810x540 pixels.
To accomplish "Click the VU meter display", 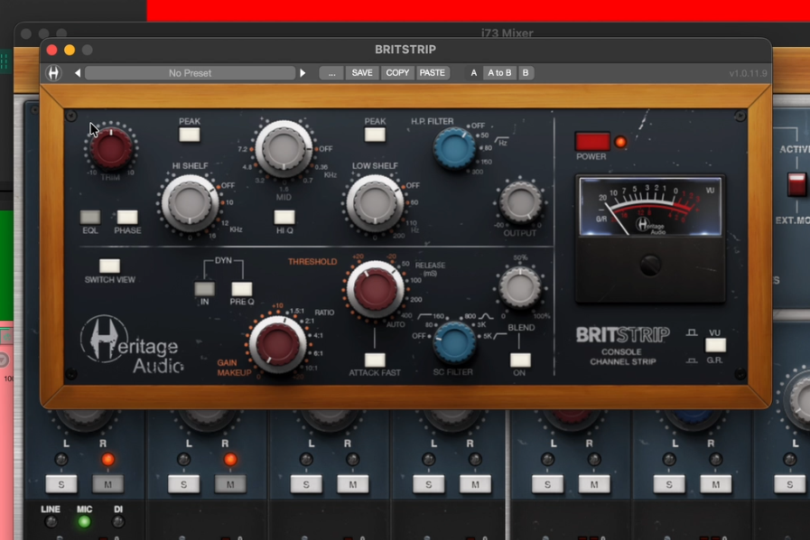I will point(650,207).
